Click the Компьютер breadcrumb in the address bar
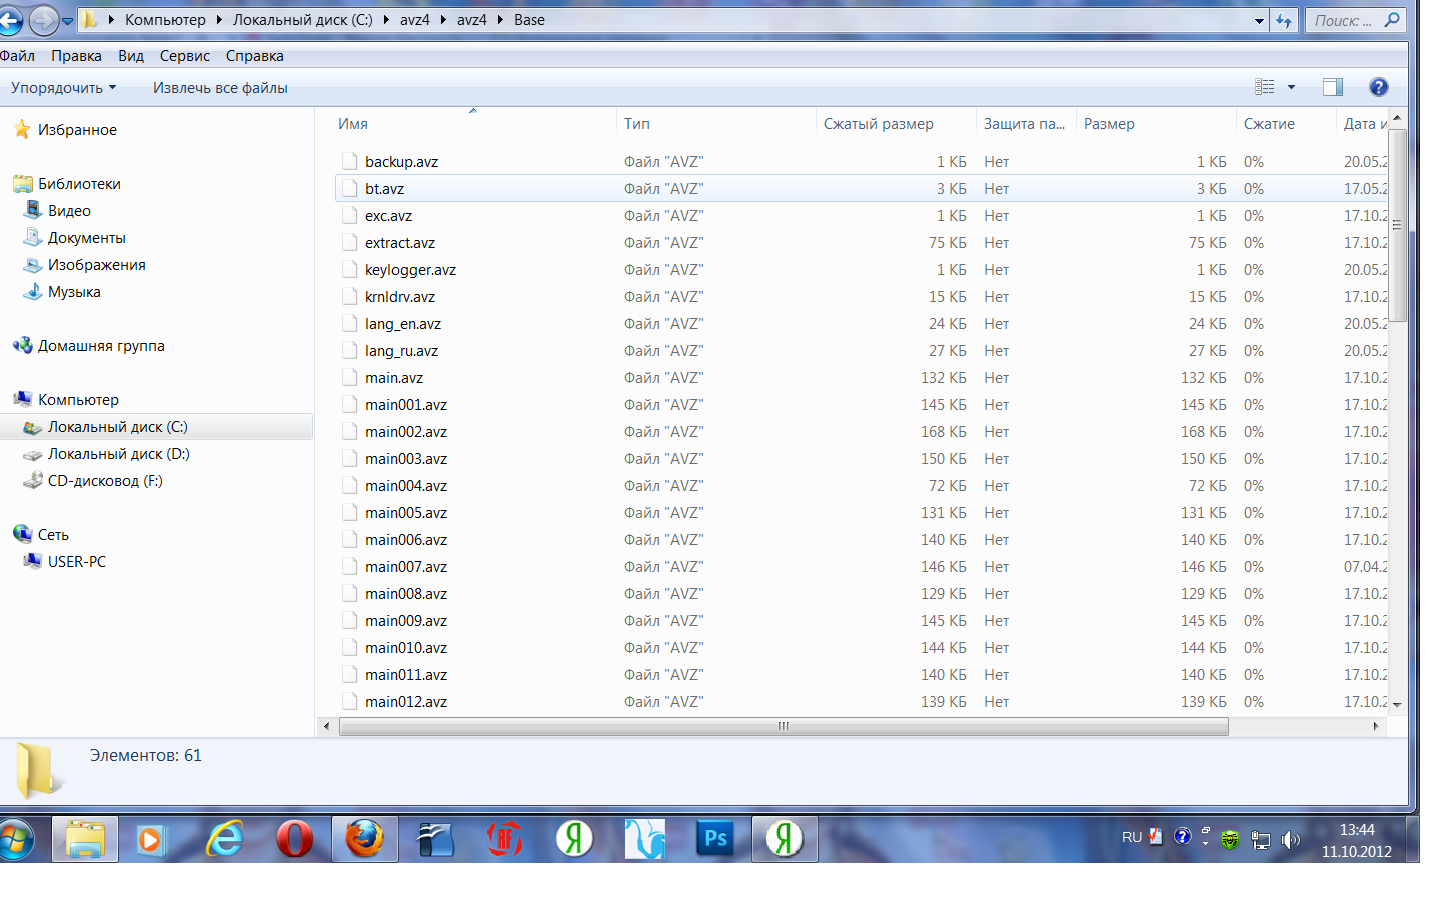Screen dimensions: 1440x900 pos(165,20)
